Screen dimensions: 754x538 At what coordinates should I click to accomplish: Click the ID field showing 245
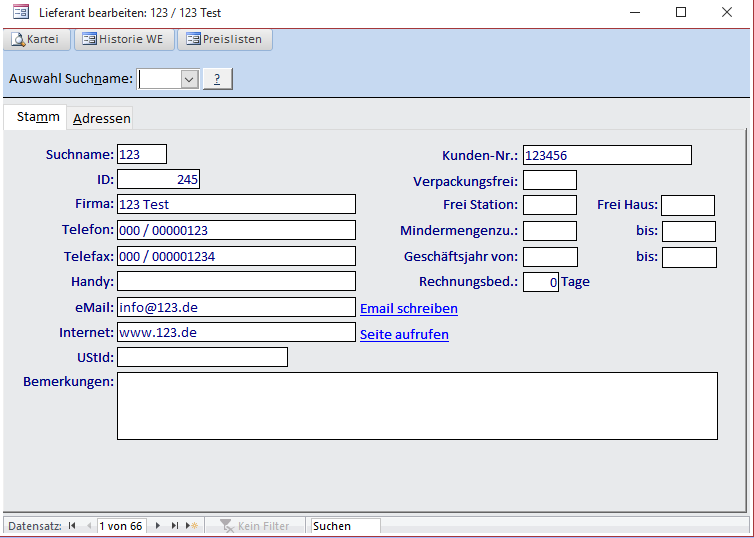[x=158, y=179]
